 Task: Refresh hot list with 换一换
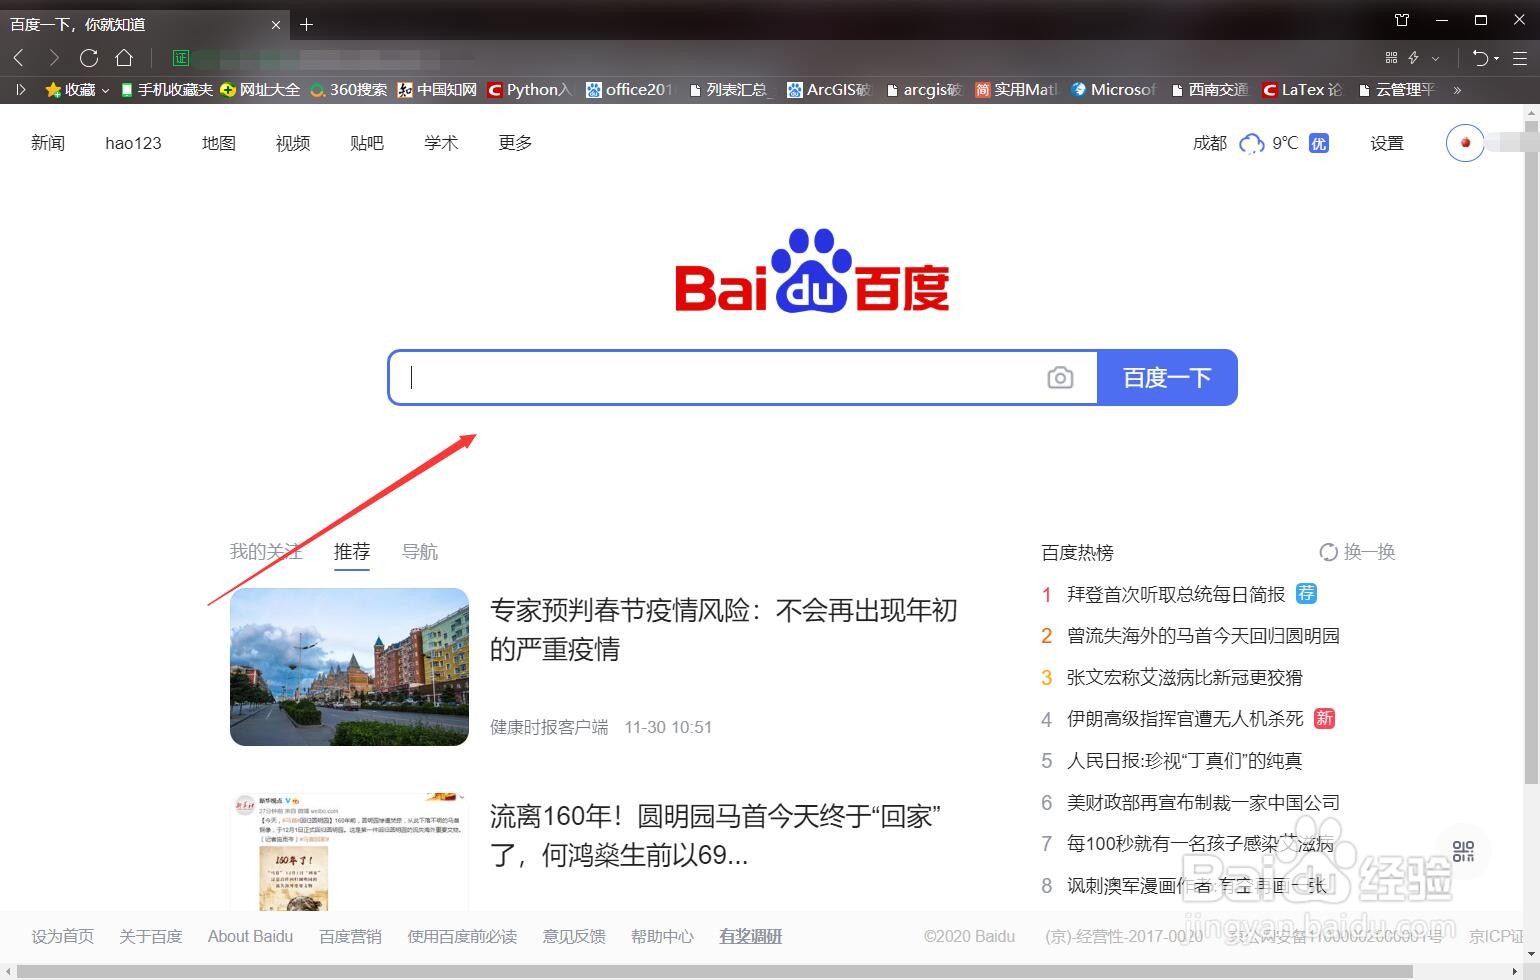(1357, 552)
